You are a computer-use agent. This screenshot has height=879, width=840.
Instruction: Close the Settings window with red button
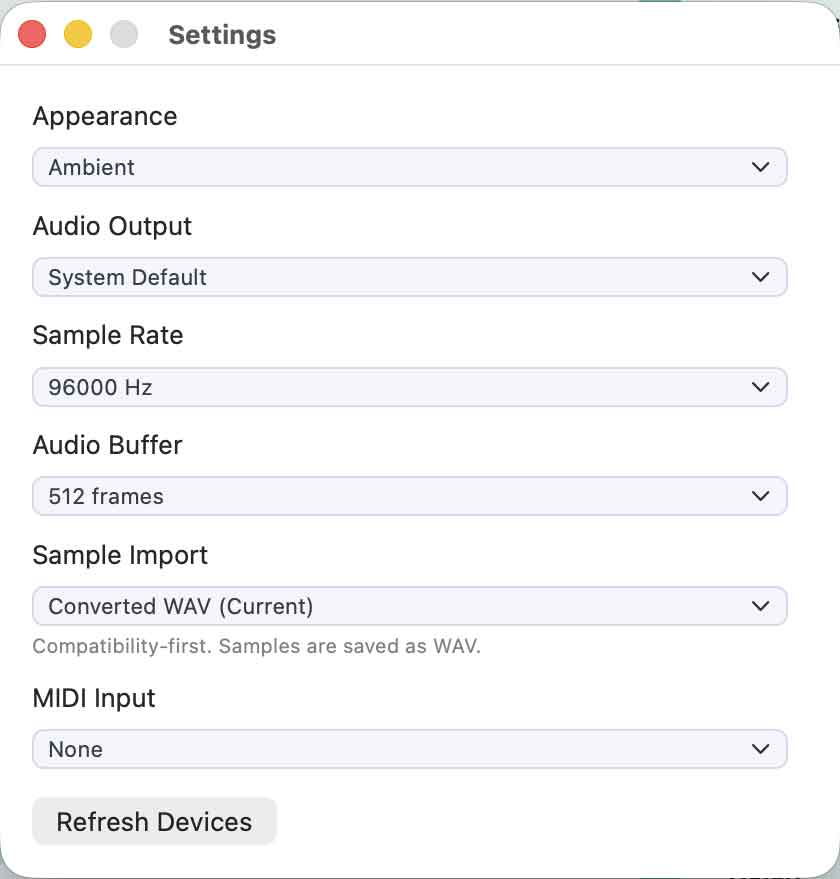(x=33, y=35)
